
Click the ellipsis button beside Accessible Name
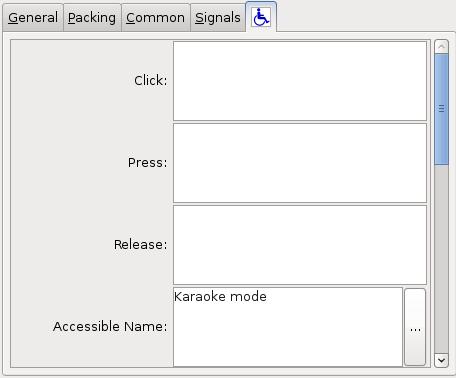[415, 327]
